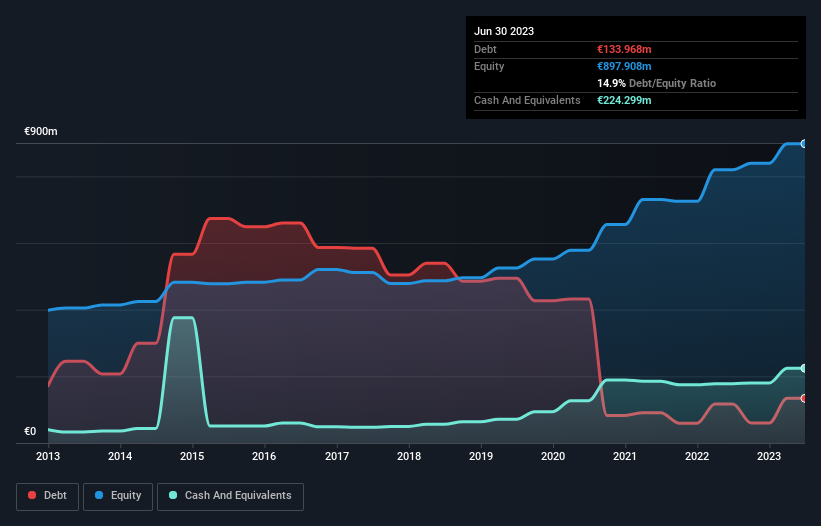Click the 2019 x-axis label
The image size is (821, 526).
481,456
